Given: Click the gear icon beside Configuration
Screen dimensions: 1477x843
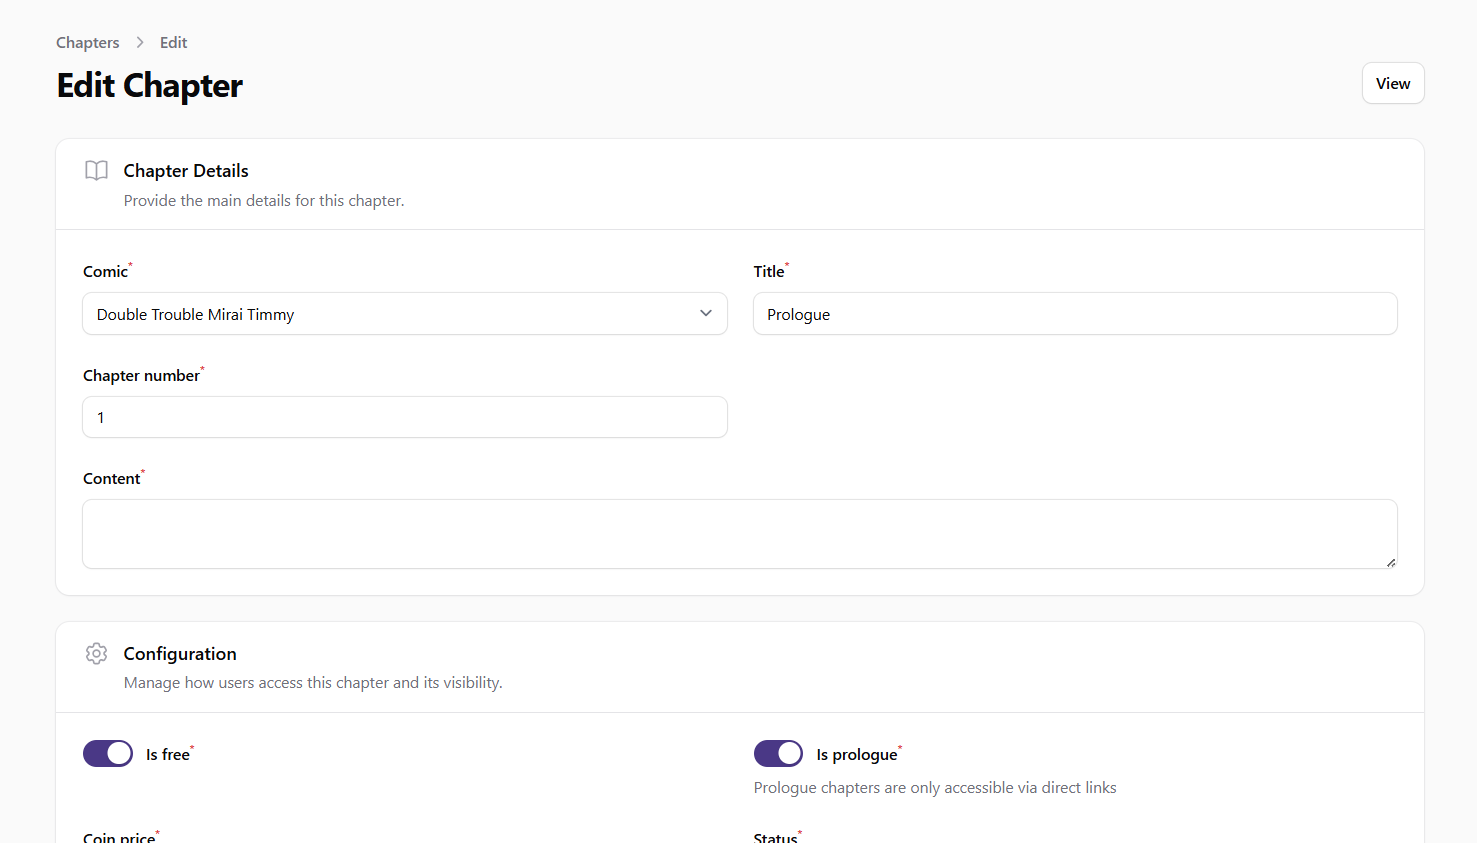Looking at the screenshot, I should pyautogui.click(x=96, y=654).
